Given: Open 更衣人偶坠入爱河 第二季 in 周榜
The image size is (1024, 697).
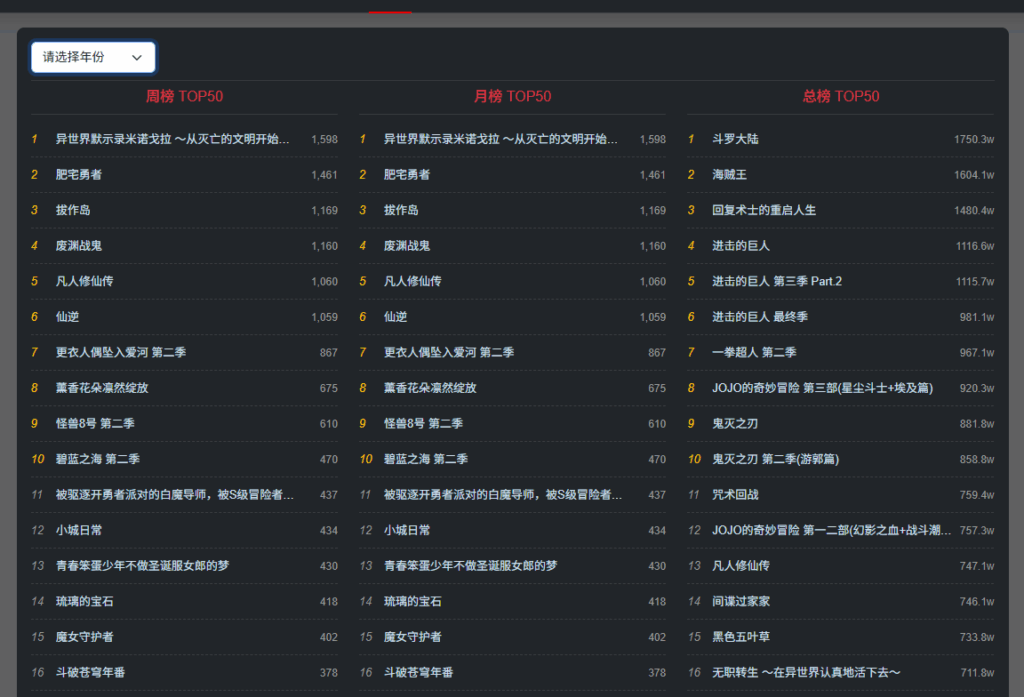Looking at the screenshot, I should 121,352.
